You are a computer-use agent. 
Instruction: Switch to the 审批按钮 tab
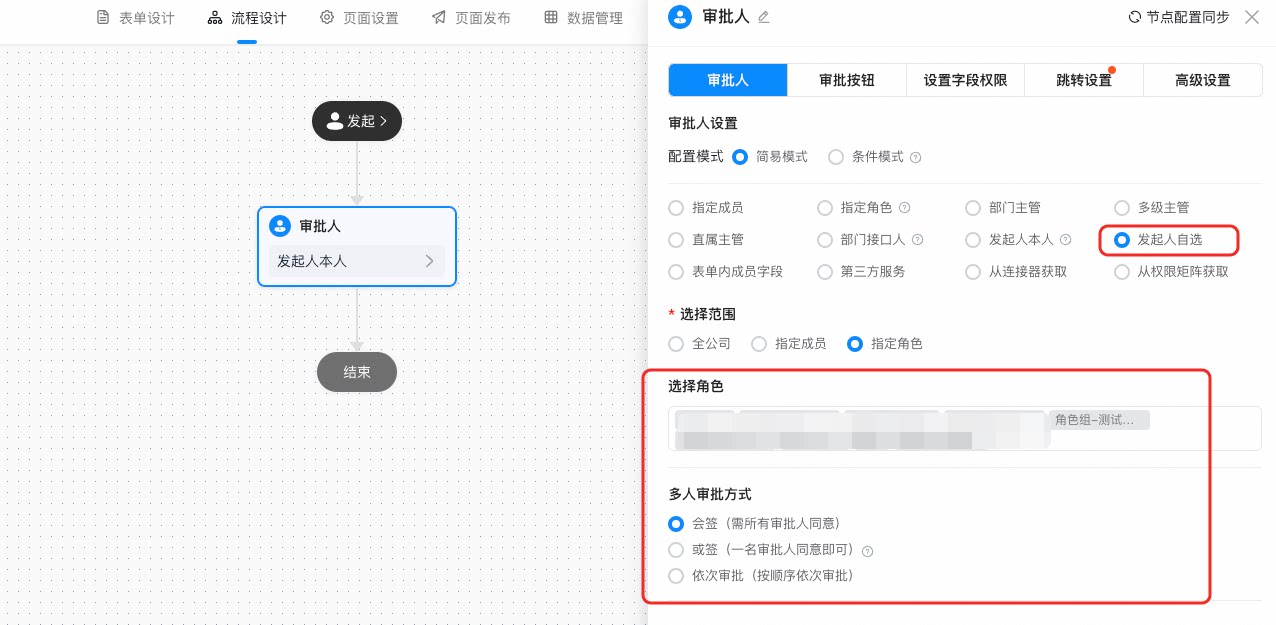click(x=847, y=80)
